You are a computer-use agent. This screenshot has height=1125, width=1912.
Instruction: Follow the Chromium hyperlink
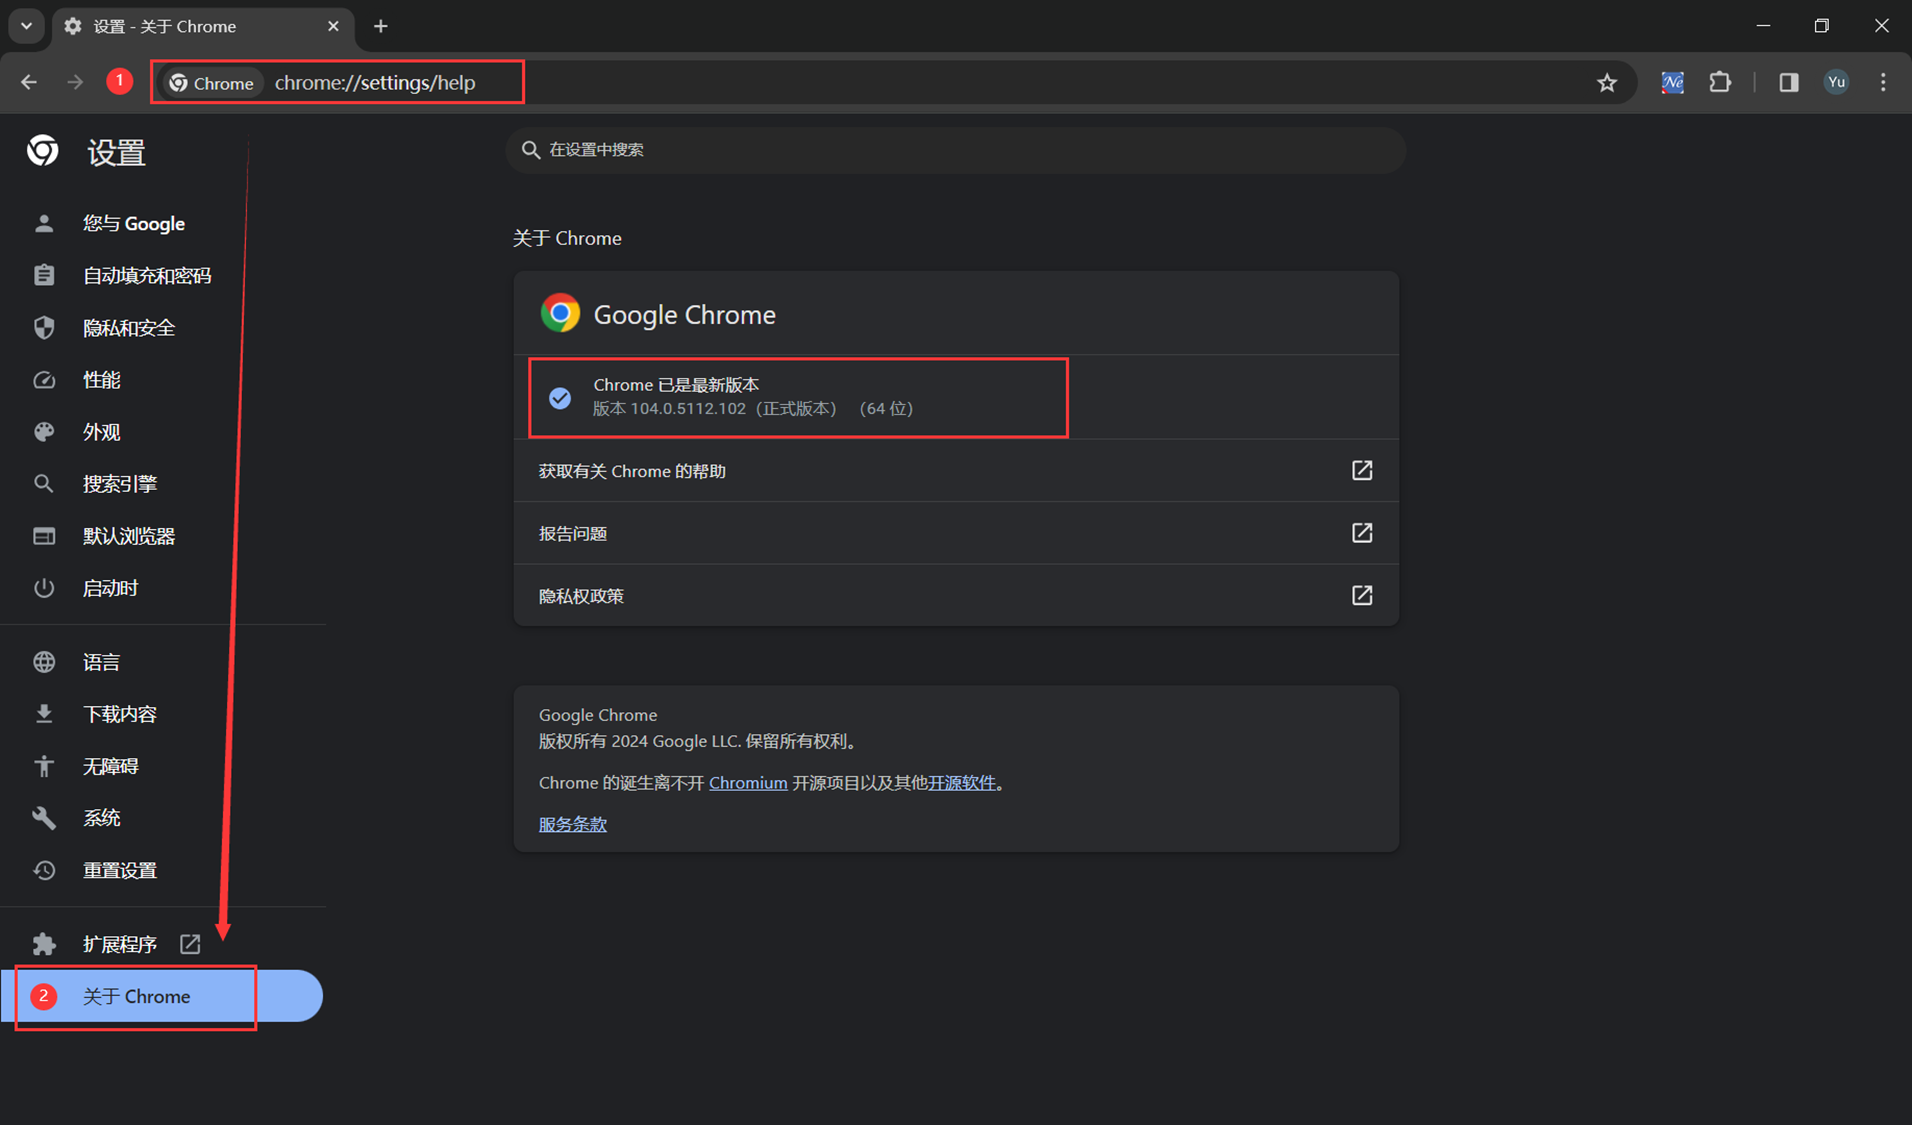pos(748,782)
